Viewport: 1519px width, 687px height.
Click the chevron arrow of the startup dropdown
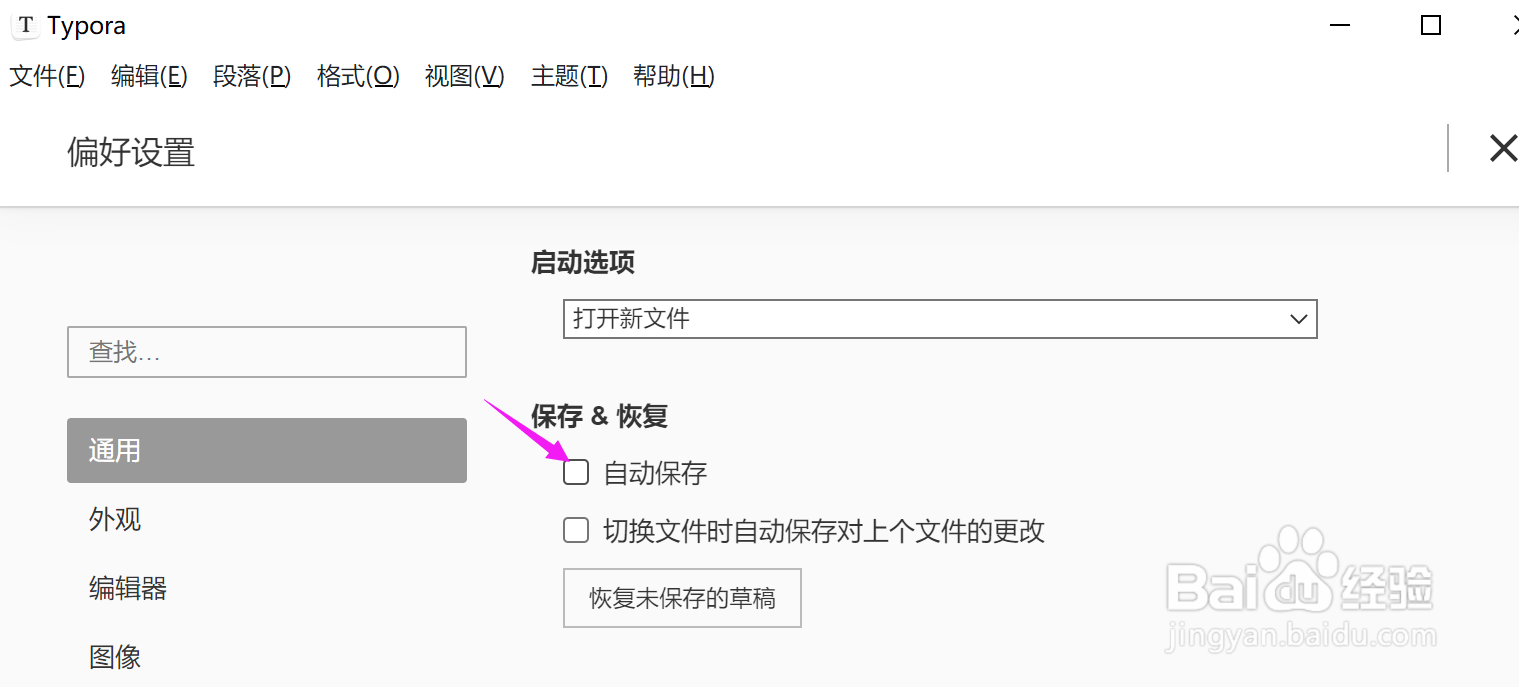click(1299, 320)
